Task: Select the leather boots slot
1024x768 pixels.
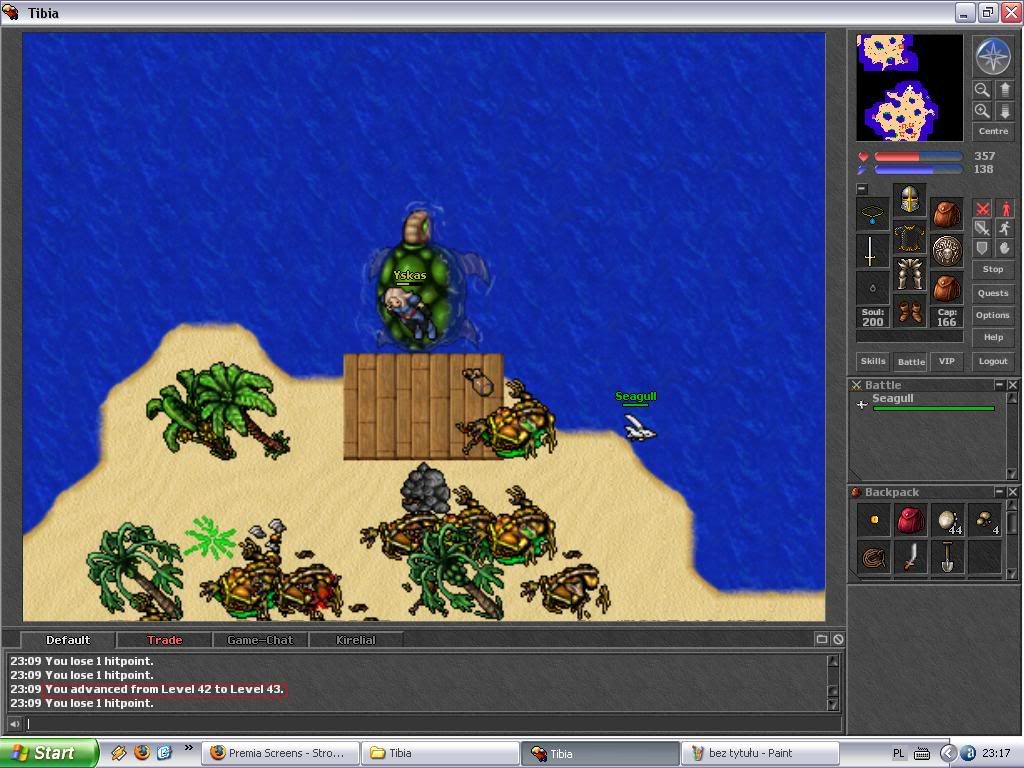Action: tap(909, 311)
